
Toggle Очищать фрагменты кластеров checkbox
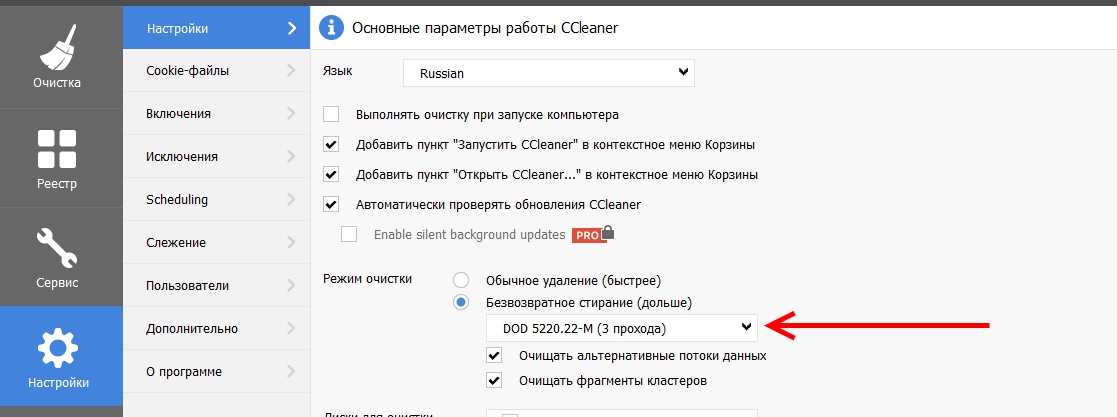494,380
